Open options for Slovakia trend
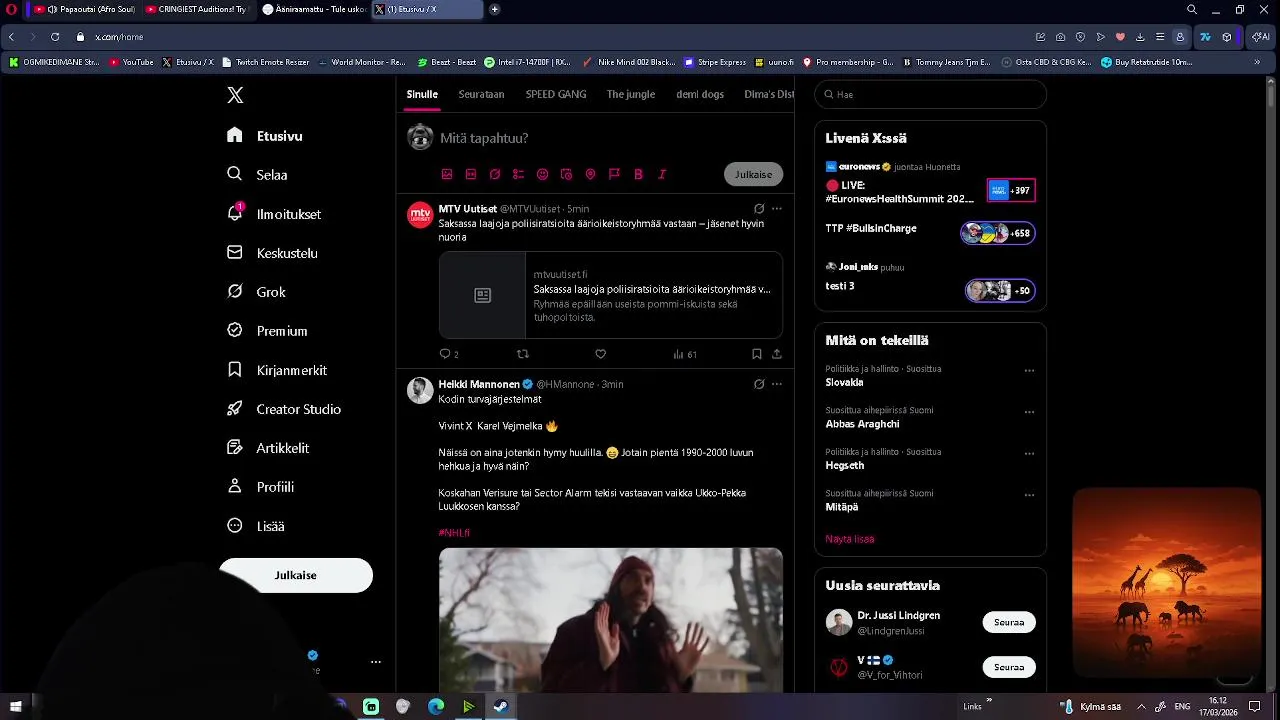 tap(1029, 370)
